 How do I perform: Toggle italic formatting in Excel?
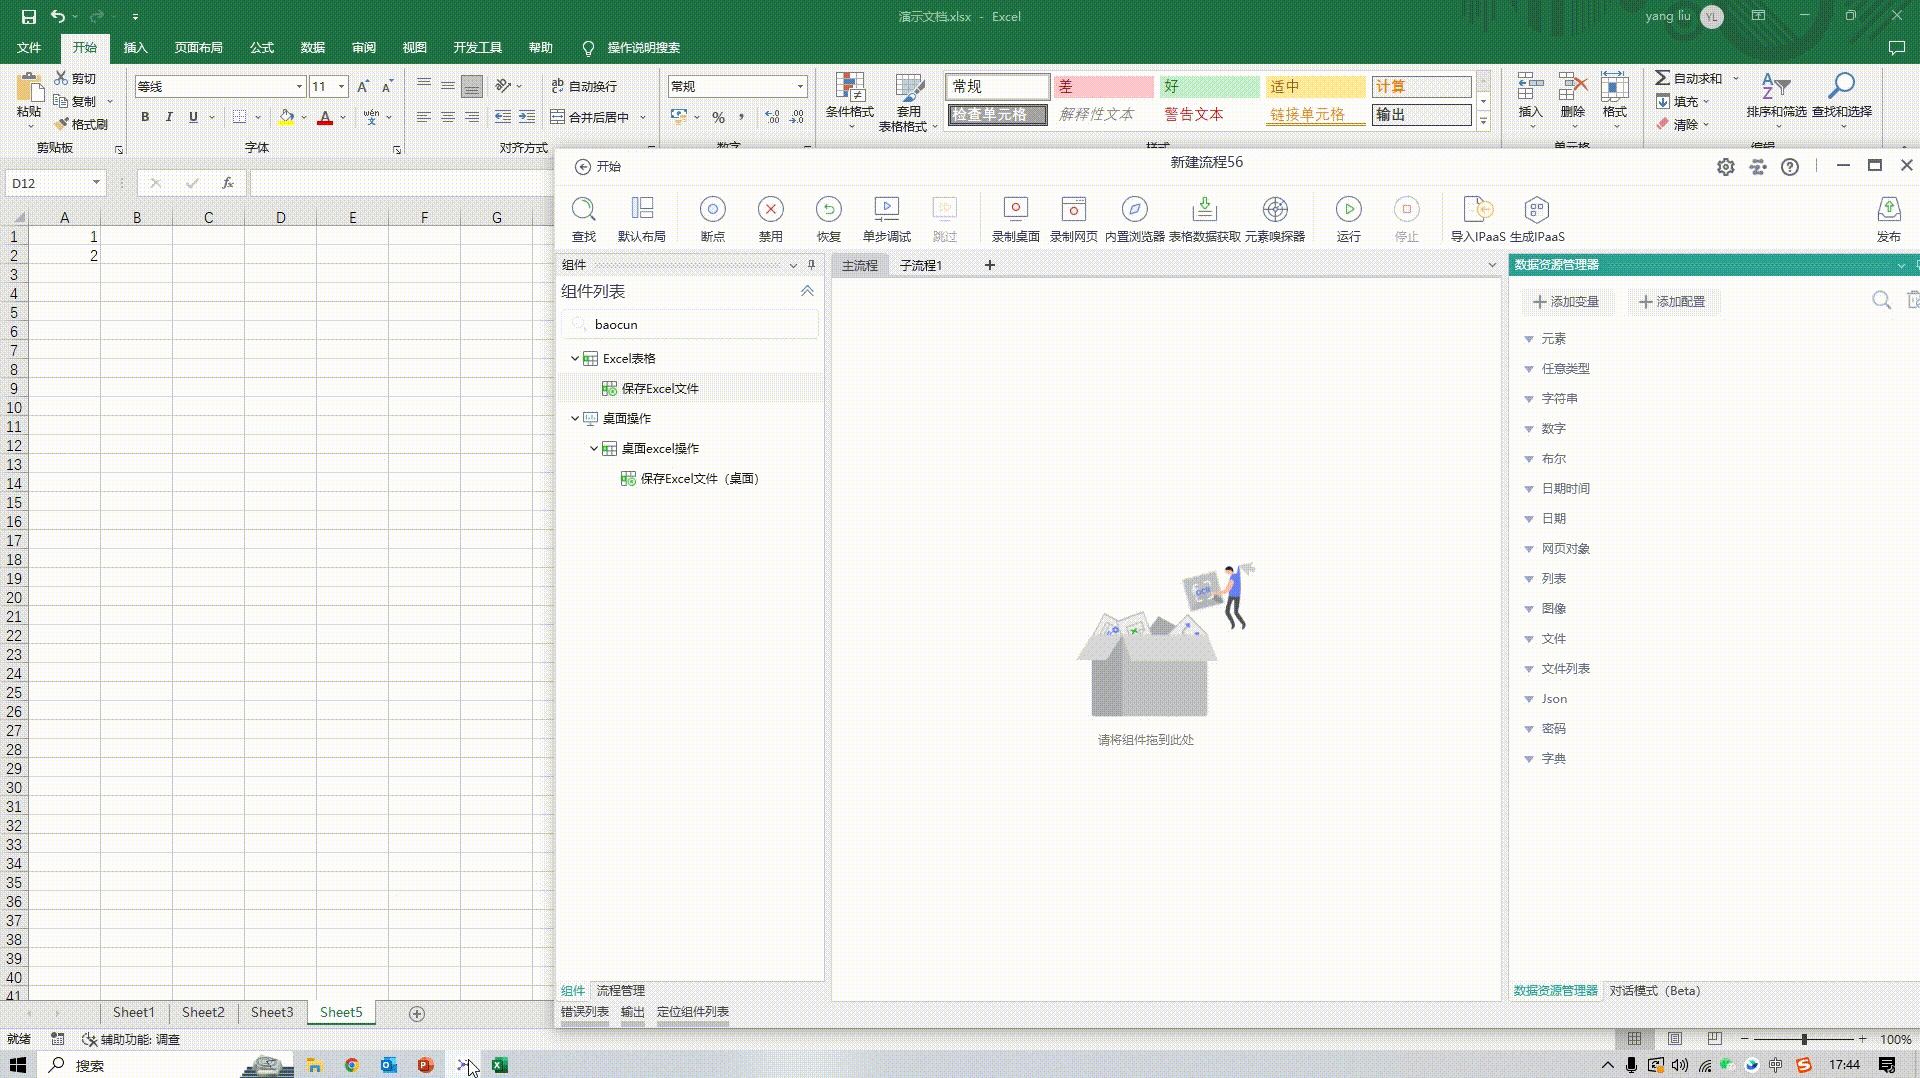click(169, 117)
